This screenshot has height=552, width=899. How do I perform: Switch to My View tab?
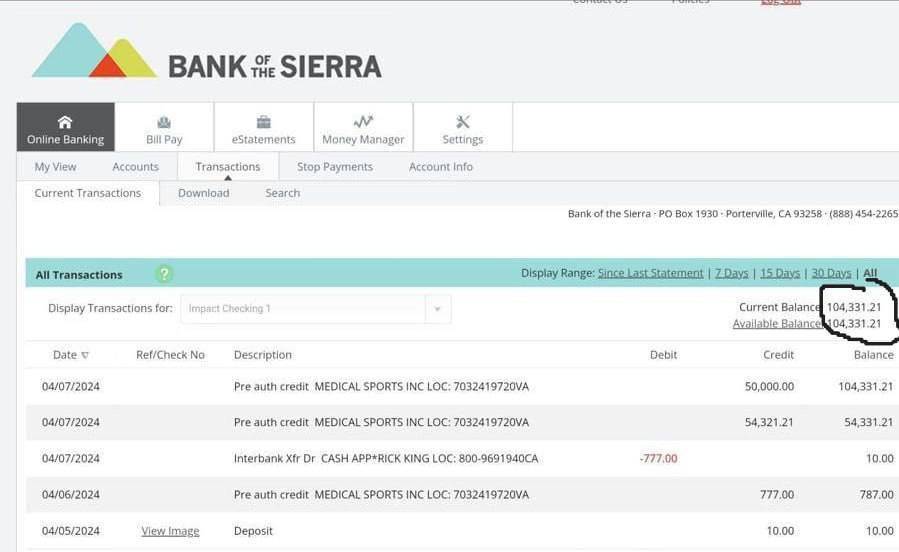click(55, 167)
